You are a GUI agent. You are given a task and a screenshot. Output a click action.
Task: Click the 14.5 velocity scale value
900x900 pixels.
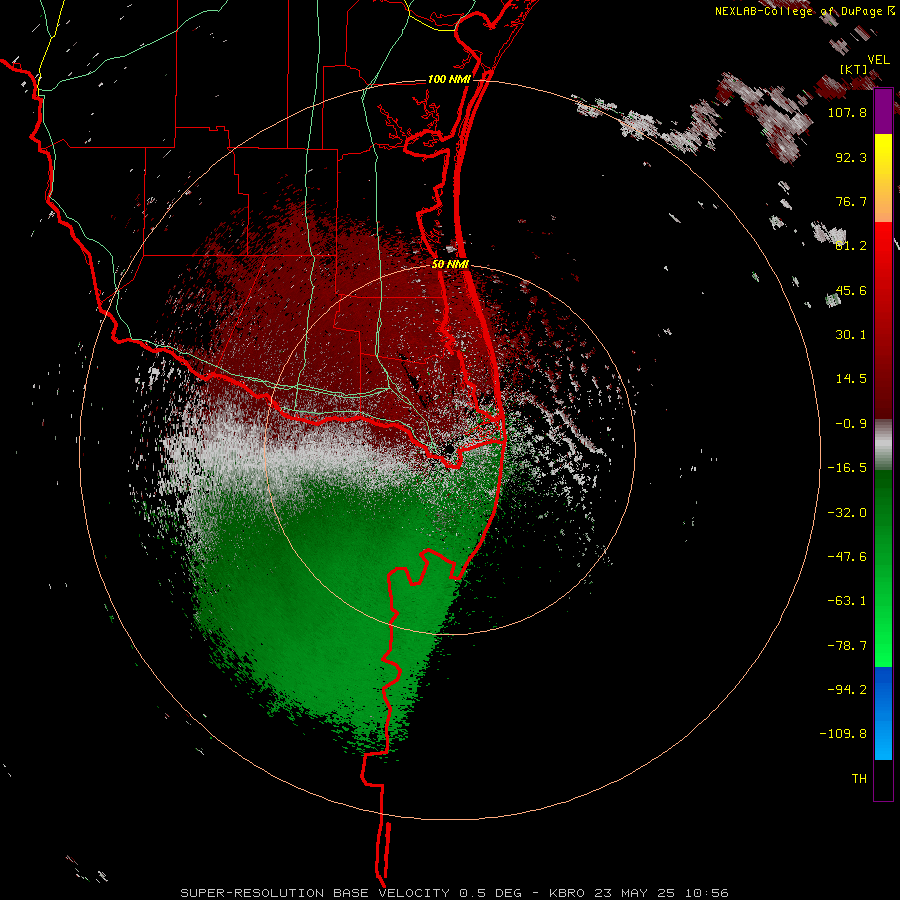coord(851,379)
